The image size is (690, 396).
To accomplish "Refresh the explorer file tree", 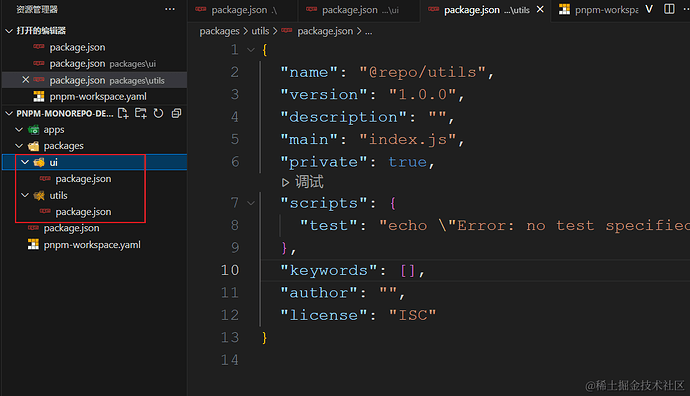I will pos(158,114).
